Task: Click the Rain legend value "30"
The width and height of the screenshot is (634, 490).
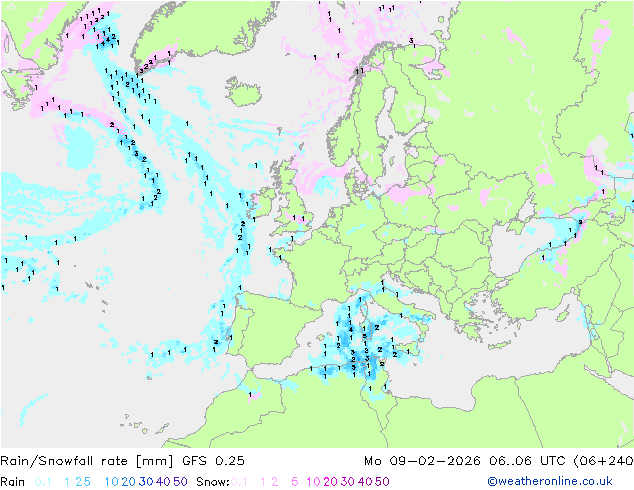Action: [146, 482]
